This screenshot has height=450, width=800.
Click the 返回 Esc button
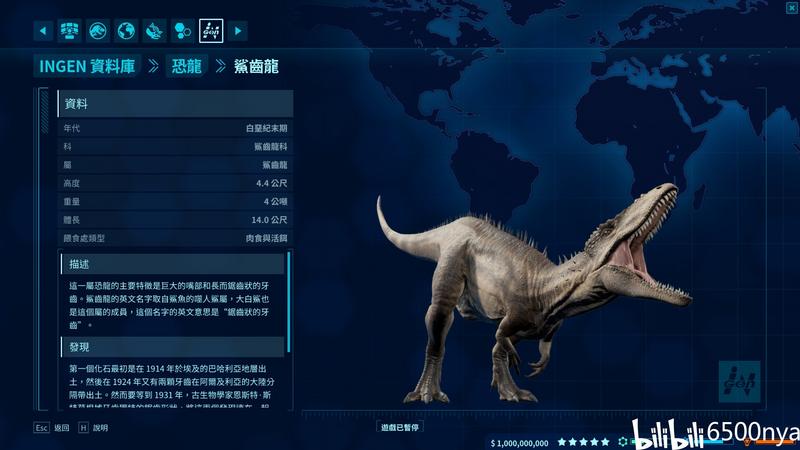(52, 428)
